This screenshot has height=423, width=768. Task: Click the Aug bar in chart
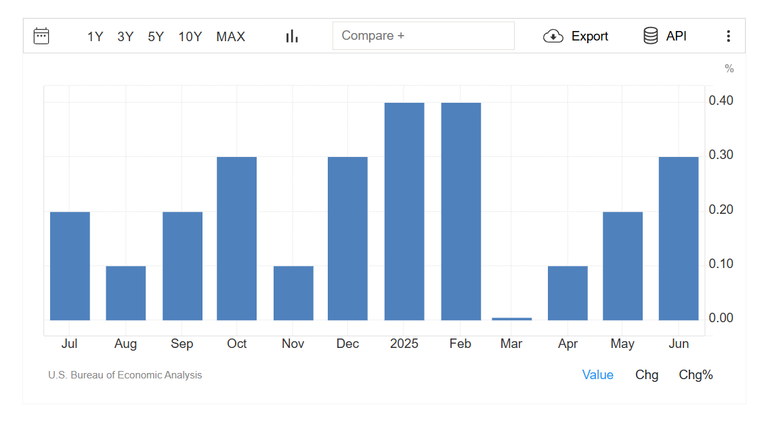point(126,293)
